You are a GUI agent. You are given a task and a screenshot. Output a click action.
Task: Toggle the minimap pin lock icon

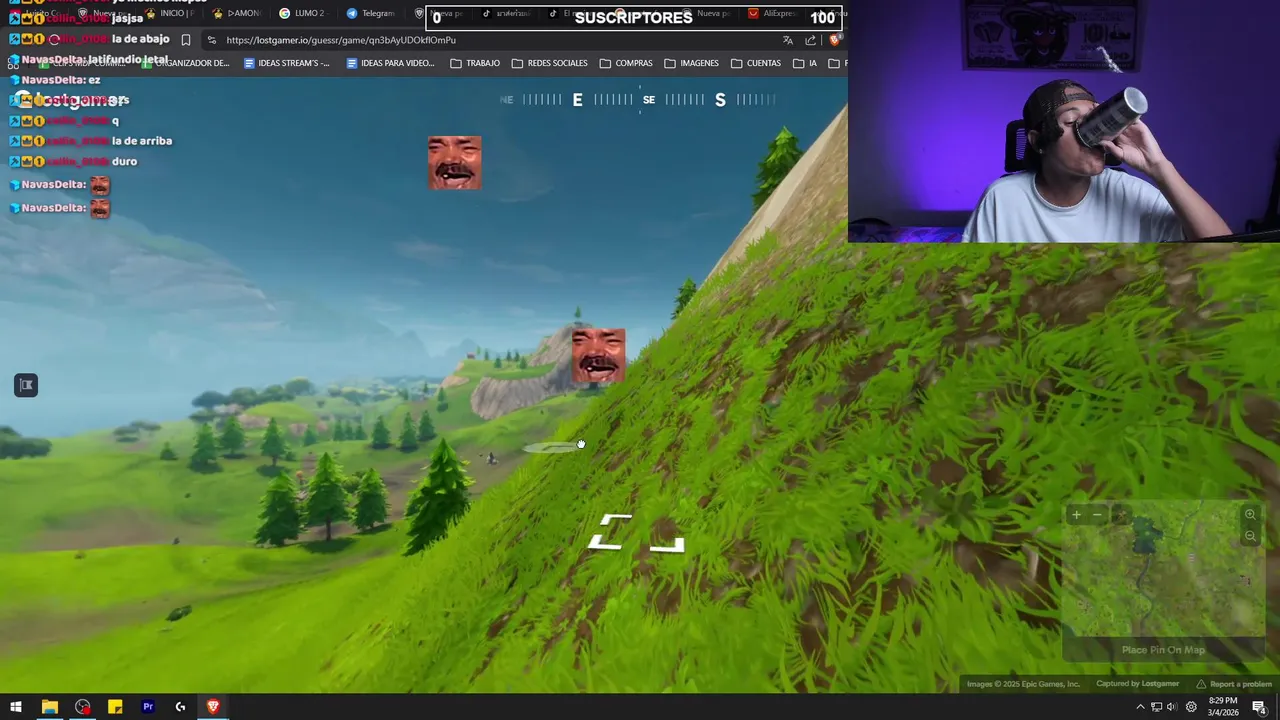pyautogui.click(x=1121, y=515)
